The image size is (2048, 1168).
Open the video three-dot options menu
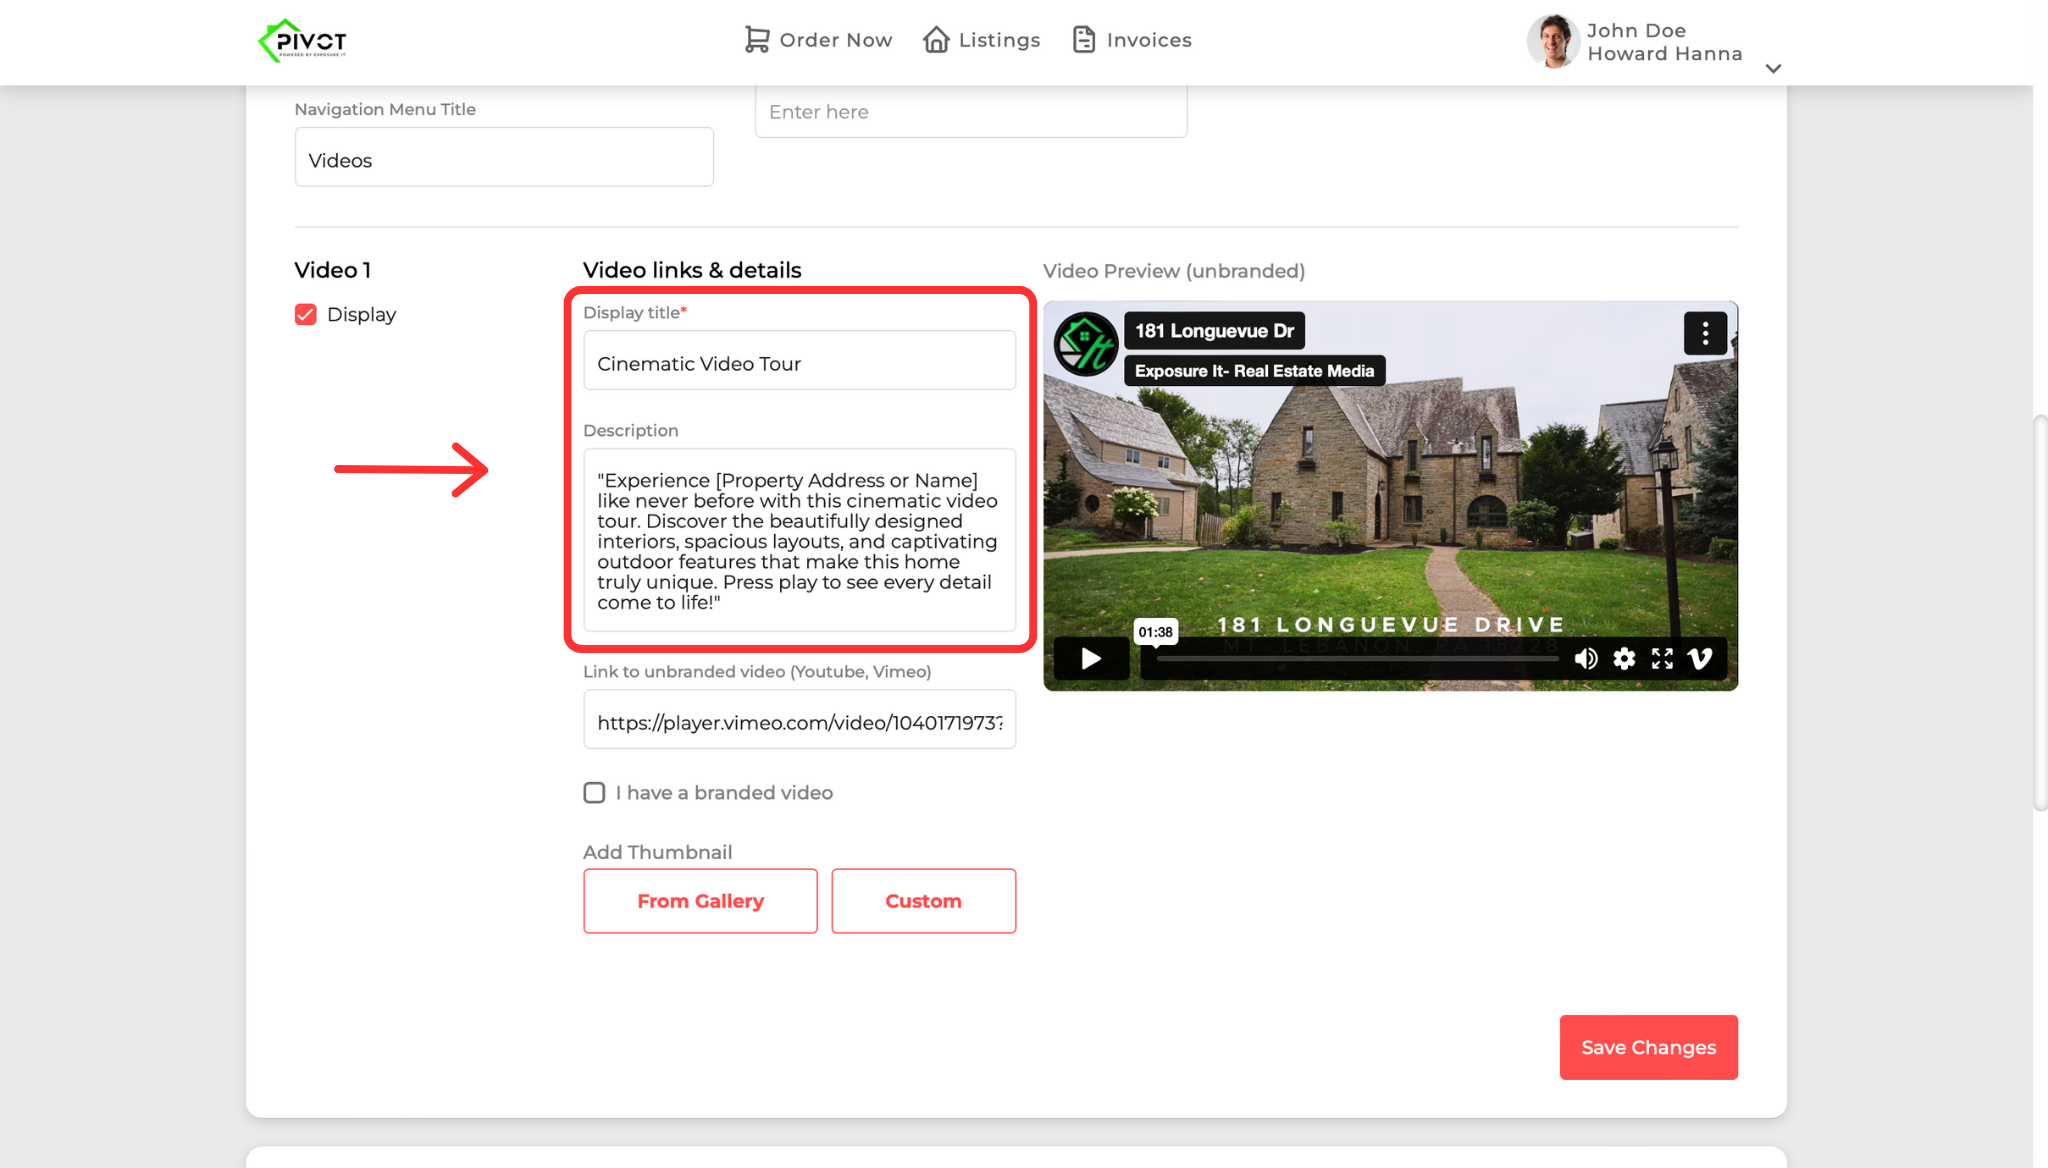pos(1705,333)
